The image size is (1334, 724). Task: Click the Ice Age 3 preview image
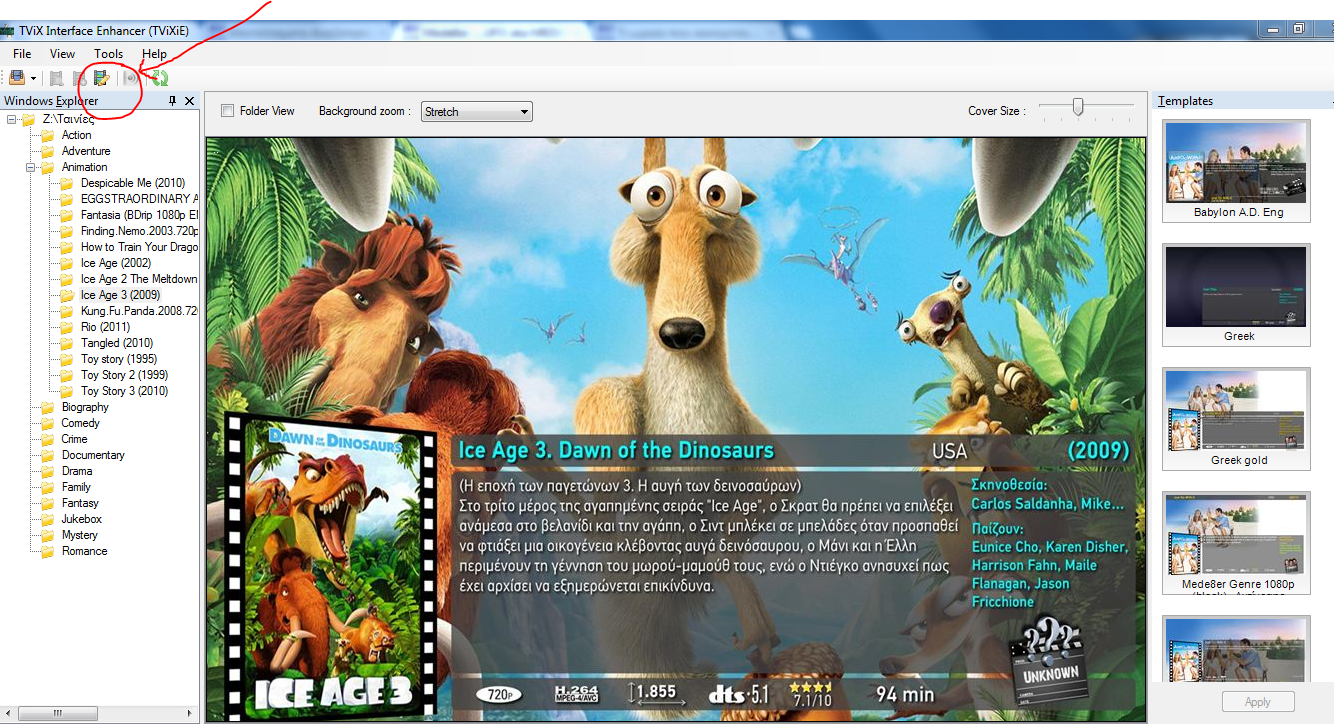point(676,429)
